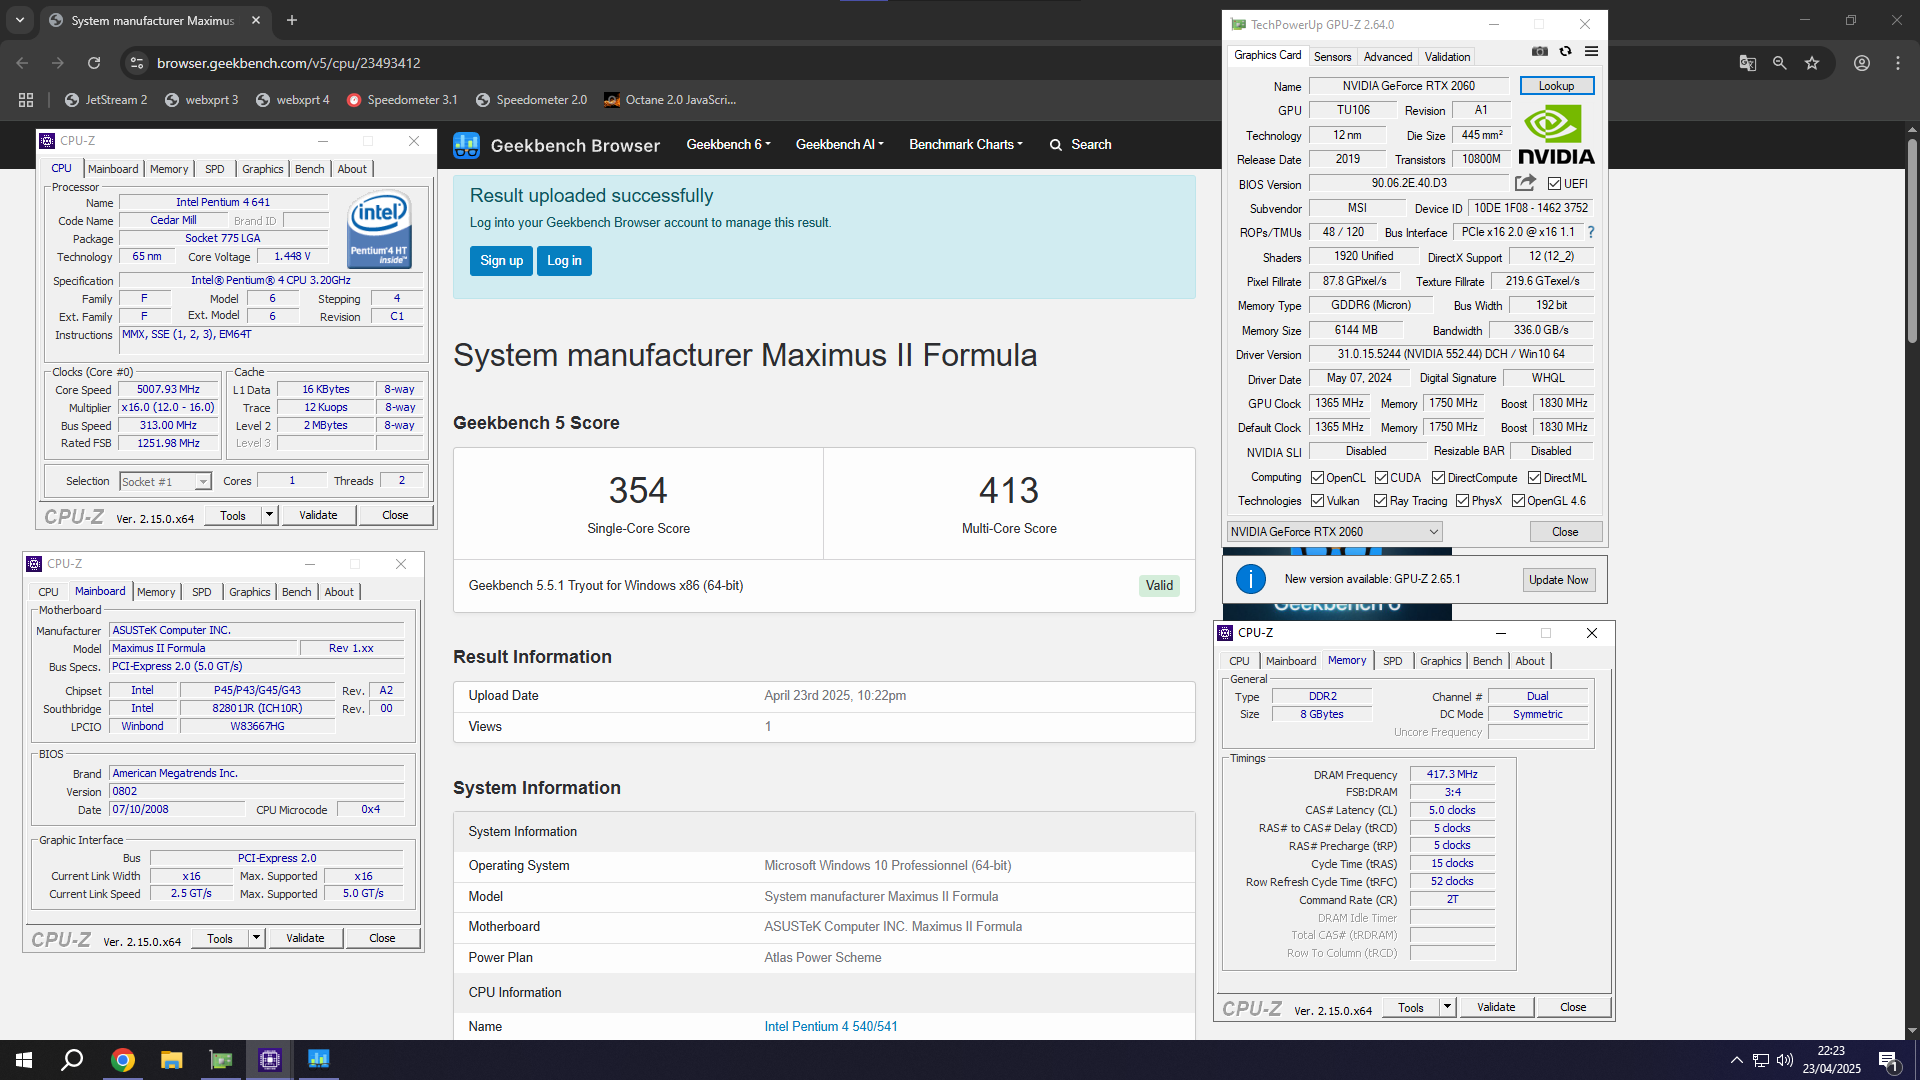Click the Chrome address bar URL

[x=288, y=63]
